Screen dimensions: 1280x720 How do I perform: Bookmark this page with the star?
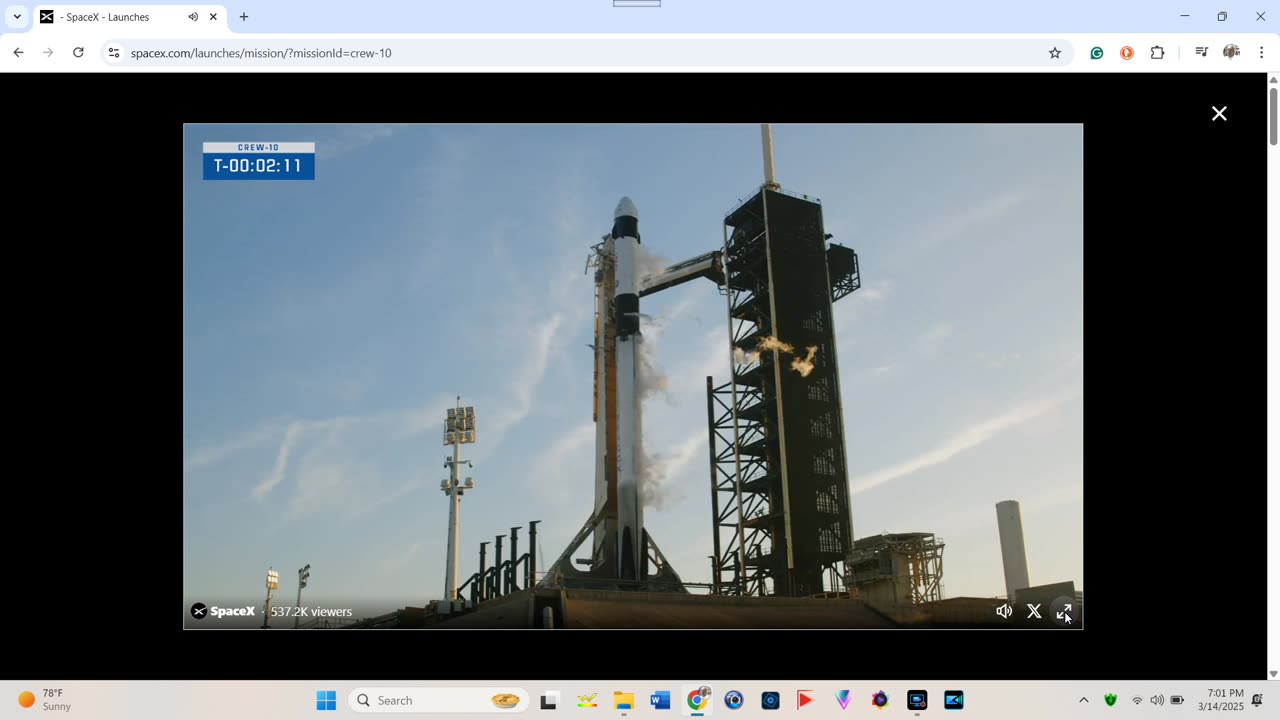pos(1054,53)
